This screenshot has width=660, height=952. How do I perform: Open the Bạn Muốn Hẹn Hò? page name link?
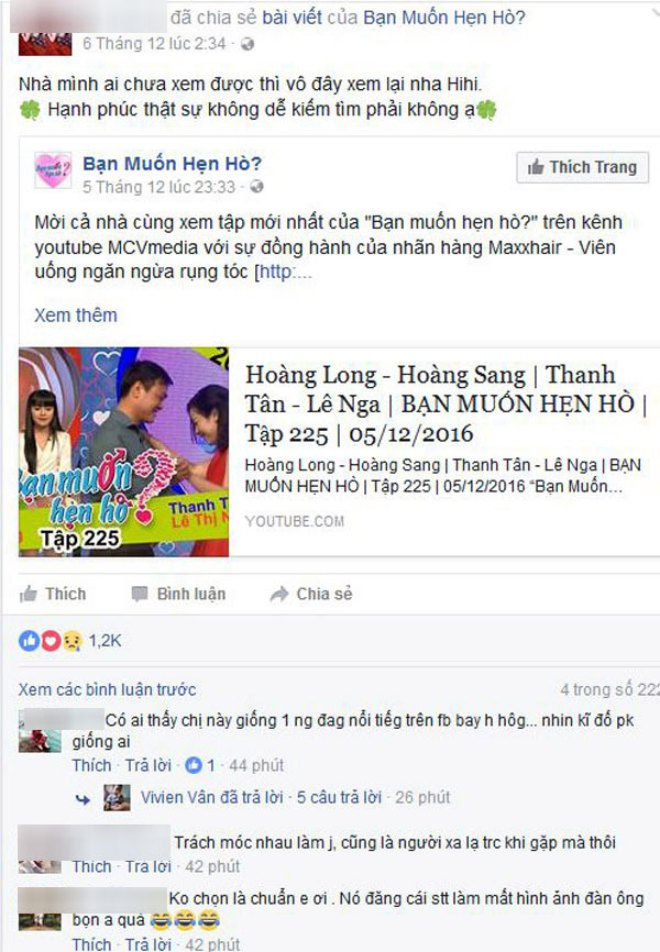[x=172, y=163]
